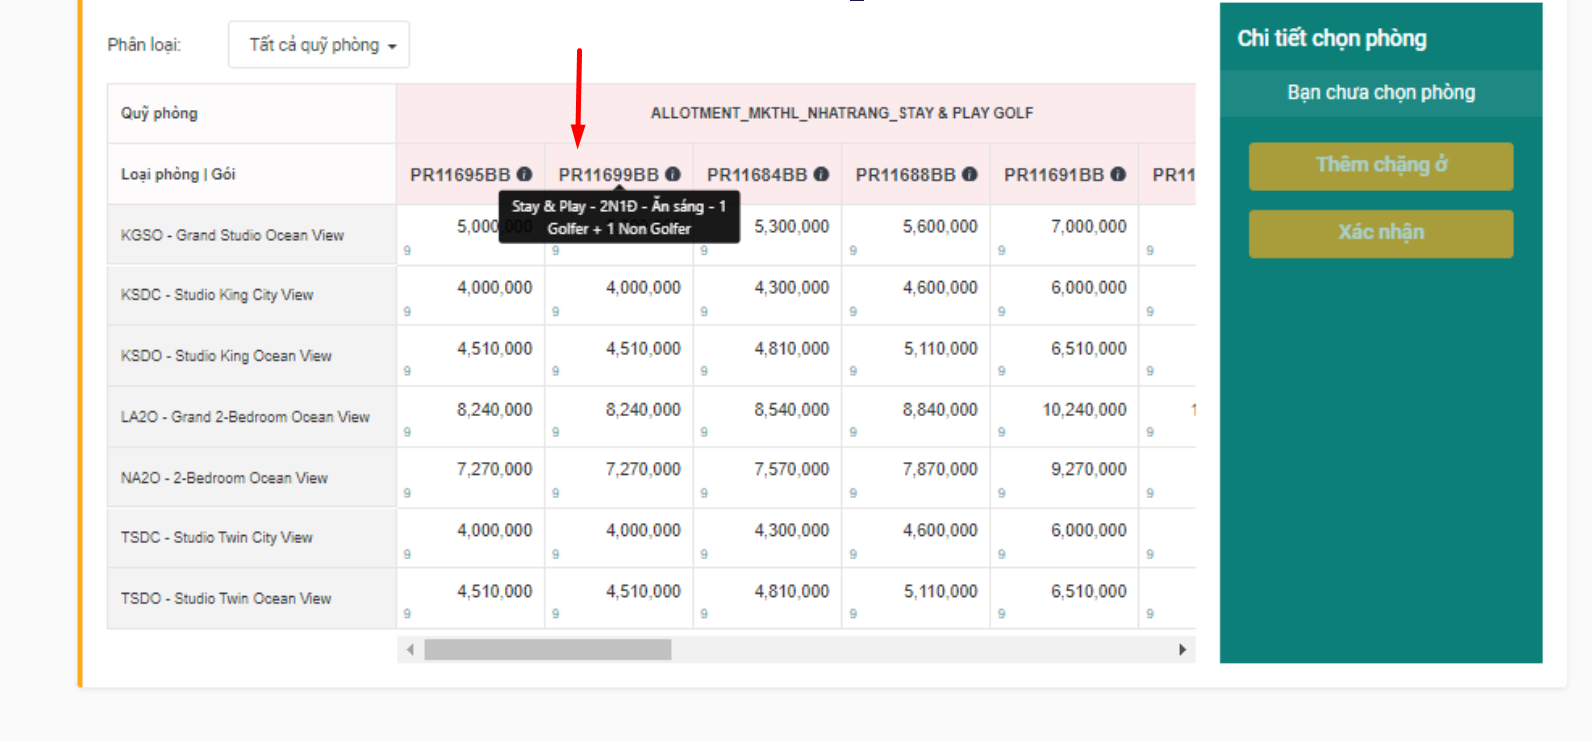Select LA2O Grand 2-Bedroom price 10,240,000

click(x=1084, y=410)
